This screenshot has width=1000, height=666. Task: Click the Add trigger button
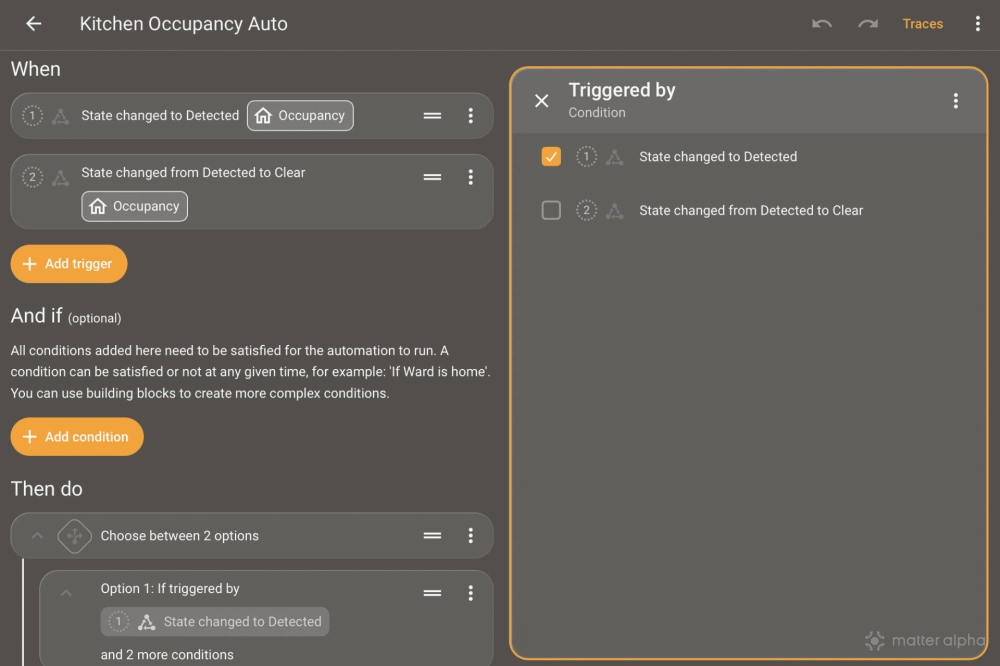[x=69, y=263]
